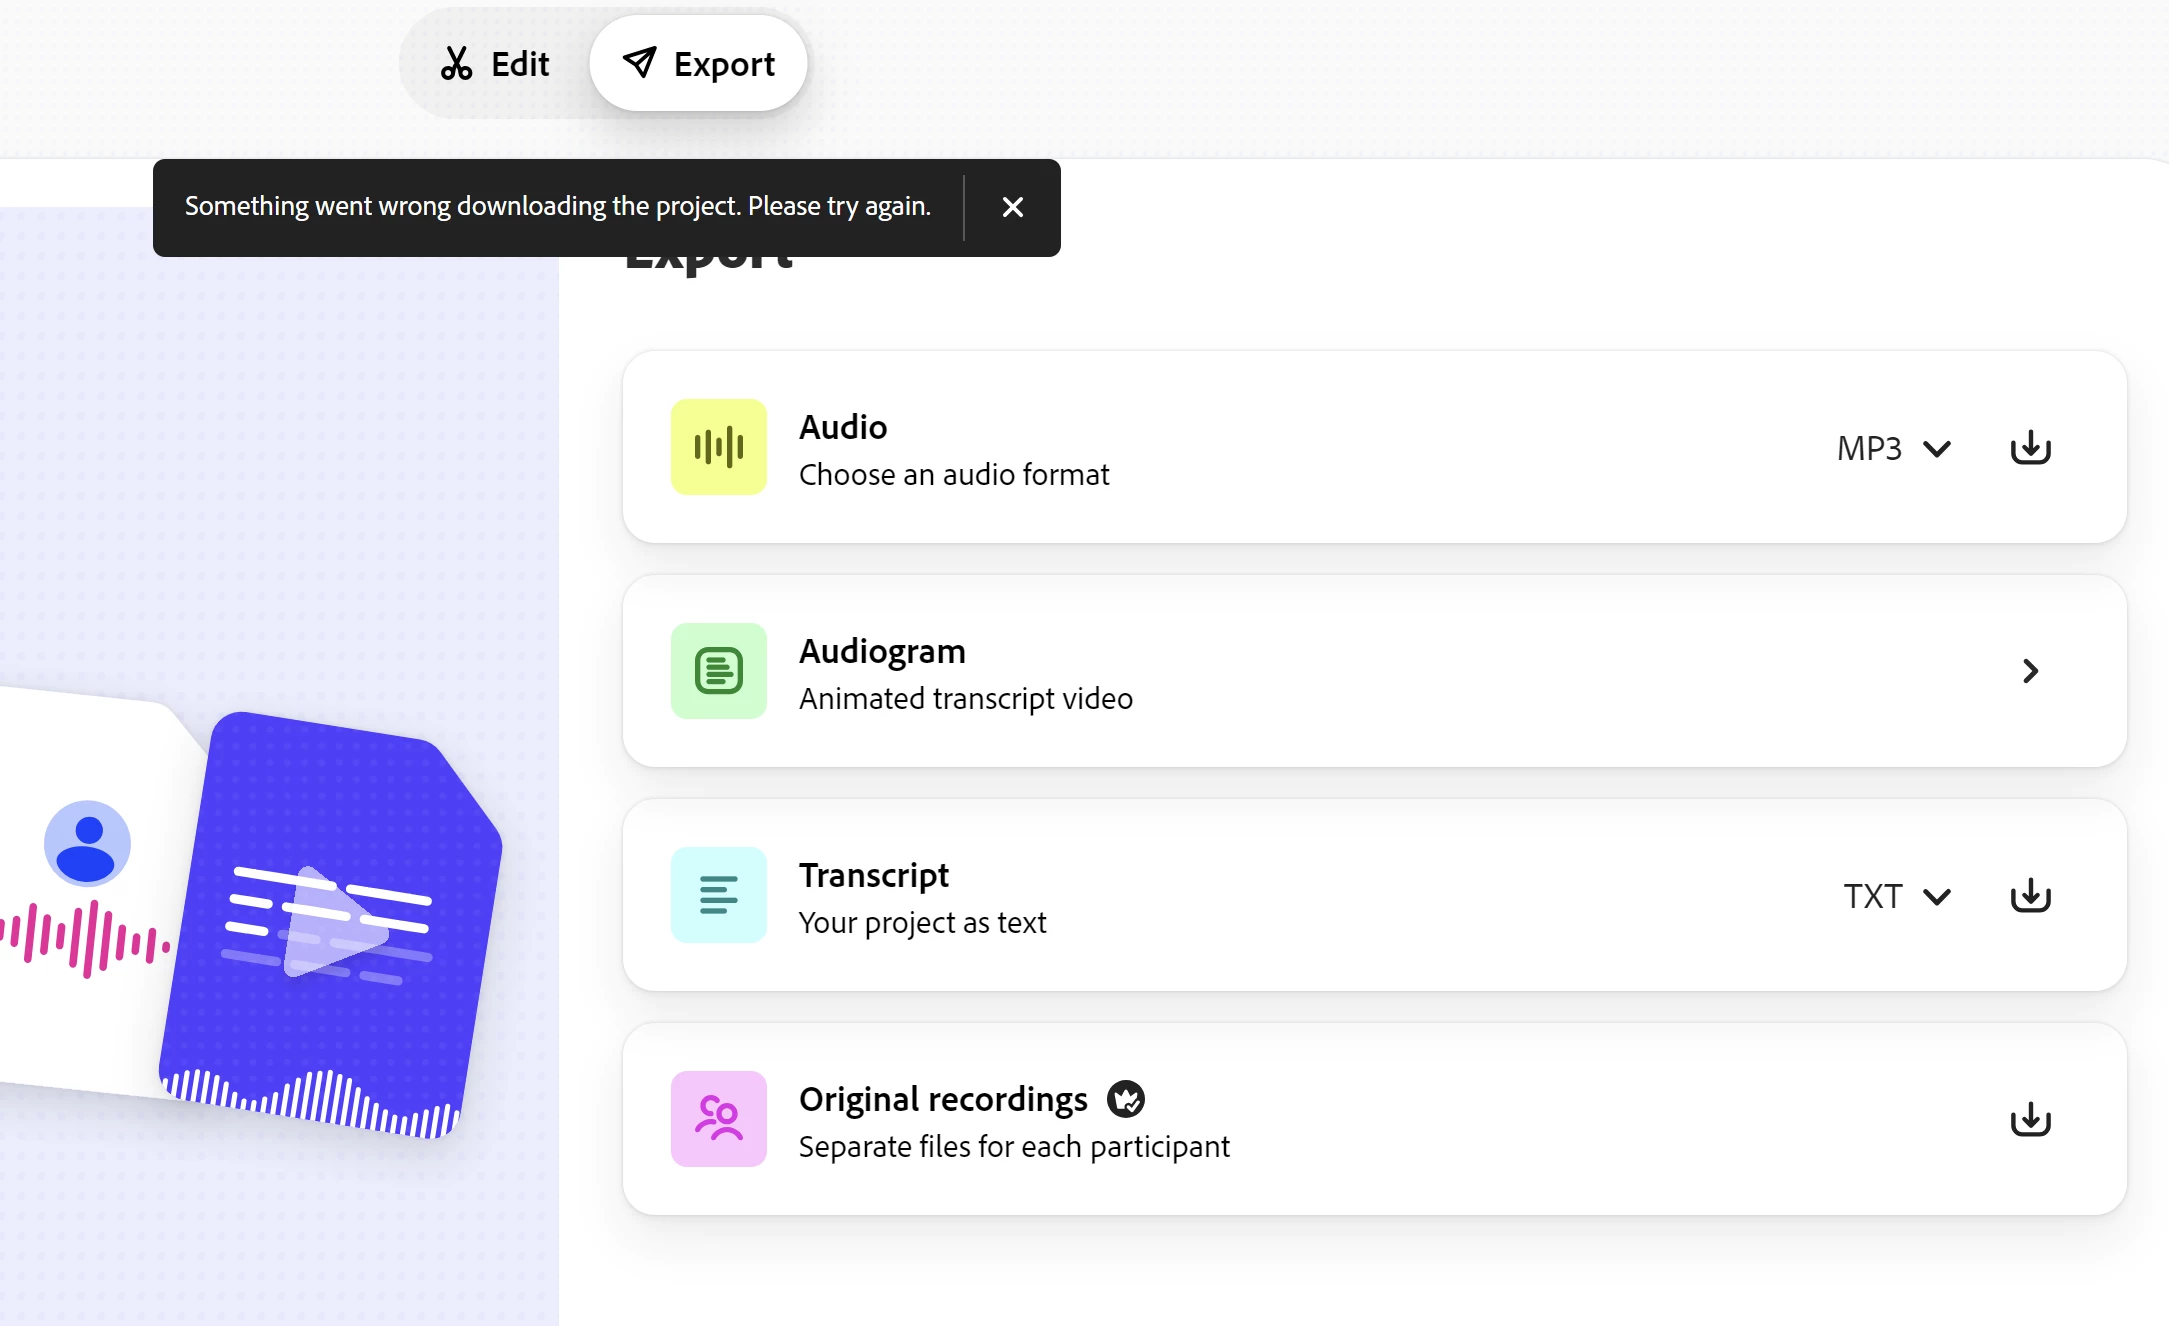Download the Transcript file

point(2030,896)
